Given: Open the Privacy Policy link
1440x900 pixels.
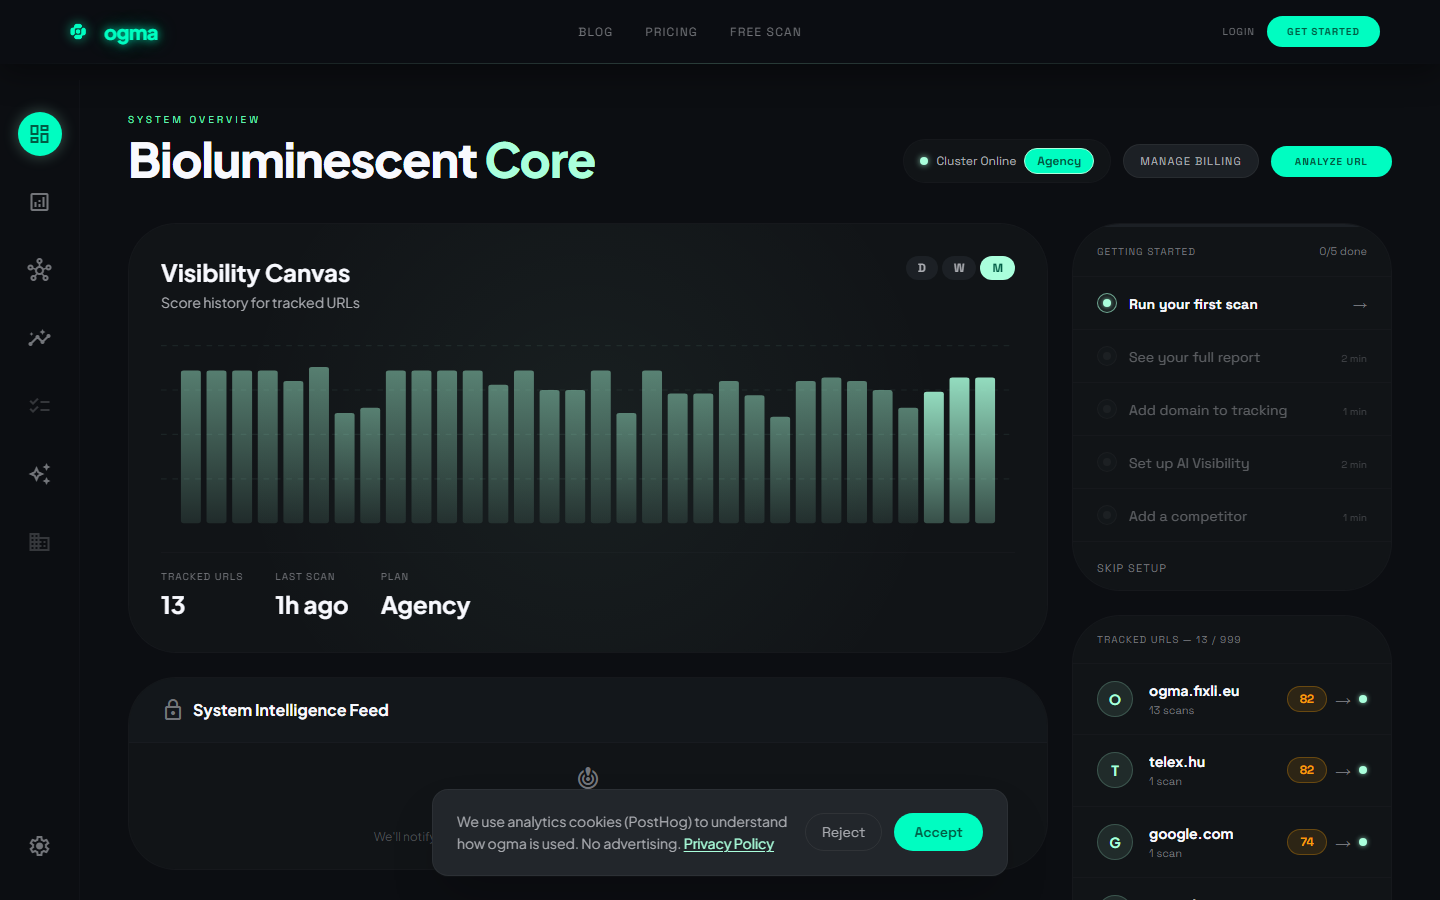Looking at the screenshot, I should pyautogui.click(x=728, y=844).
